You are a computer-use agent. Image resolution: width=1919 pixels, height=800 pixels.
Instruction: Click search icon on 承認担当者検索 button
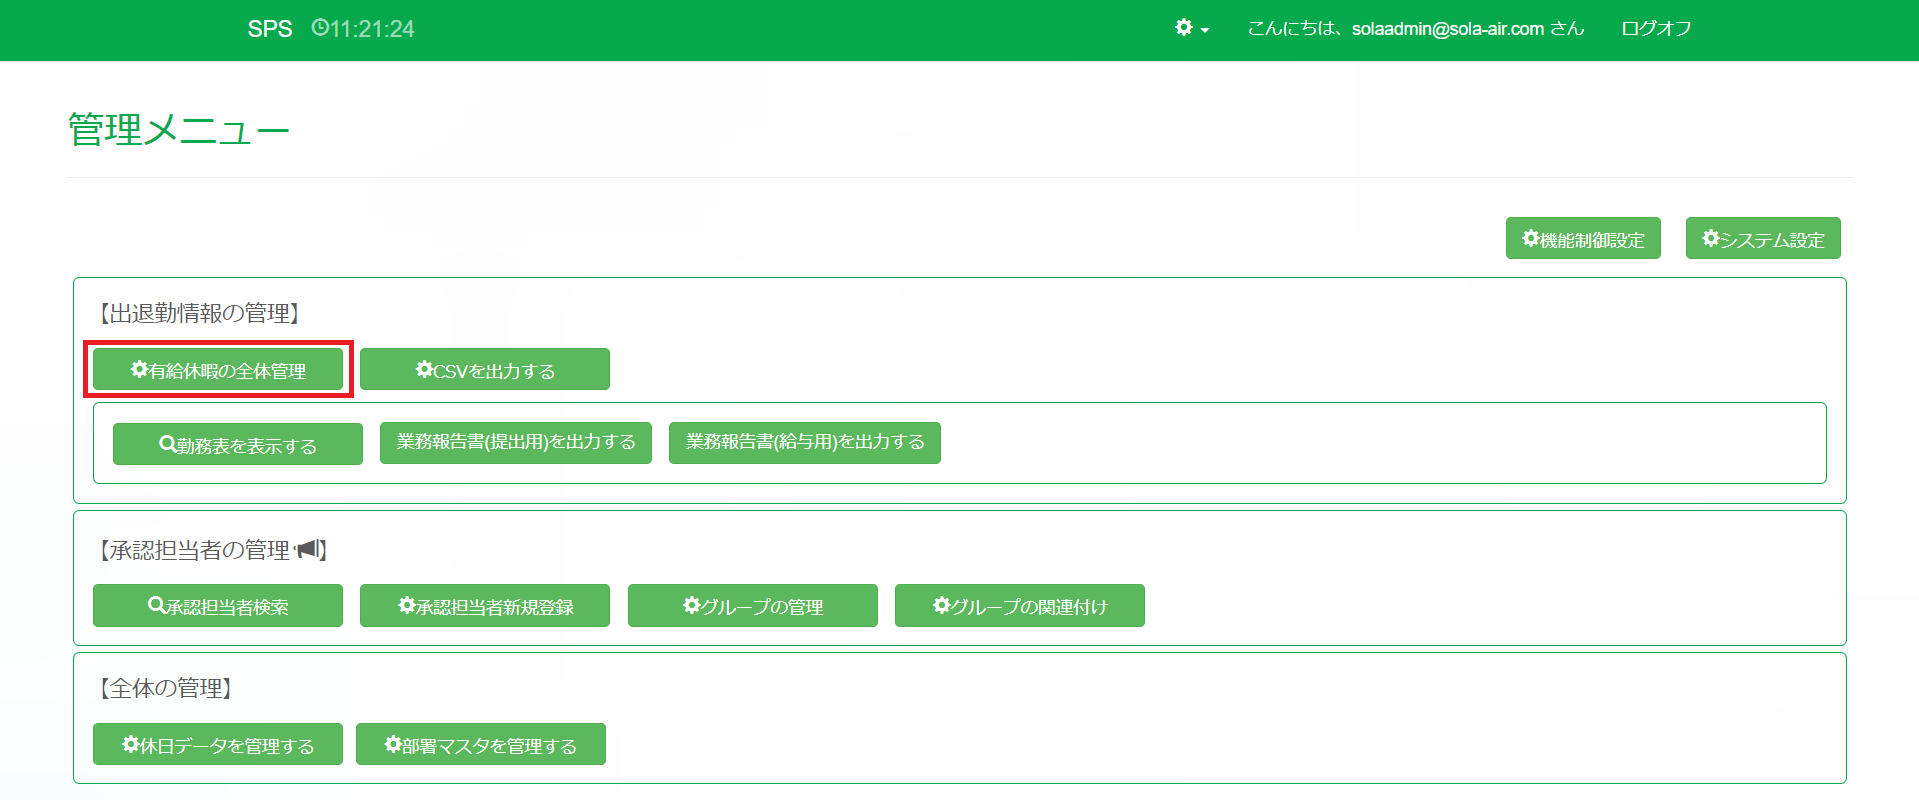(x=156, y=605)
